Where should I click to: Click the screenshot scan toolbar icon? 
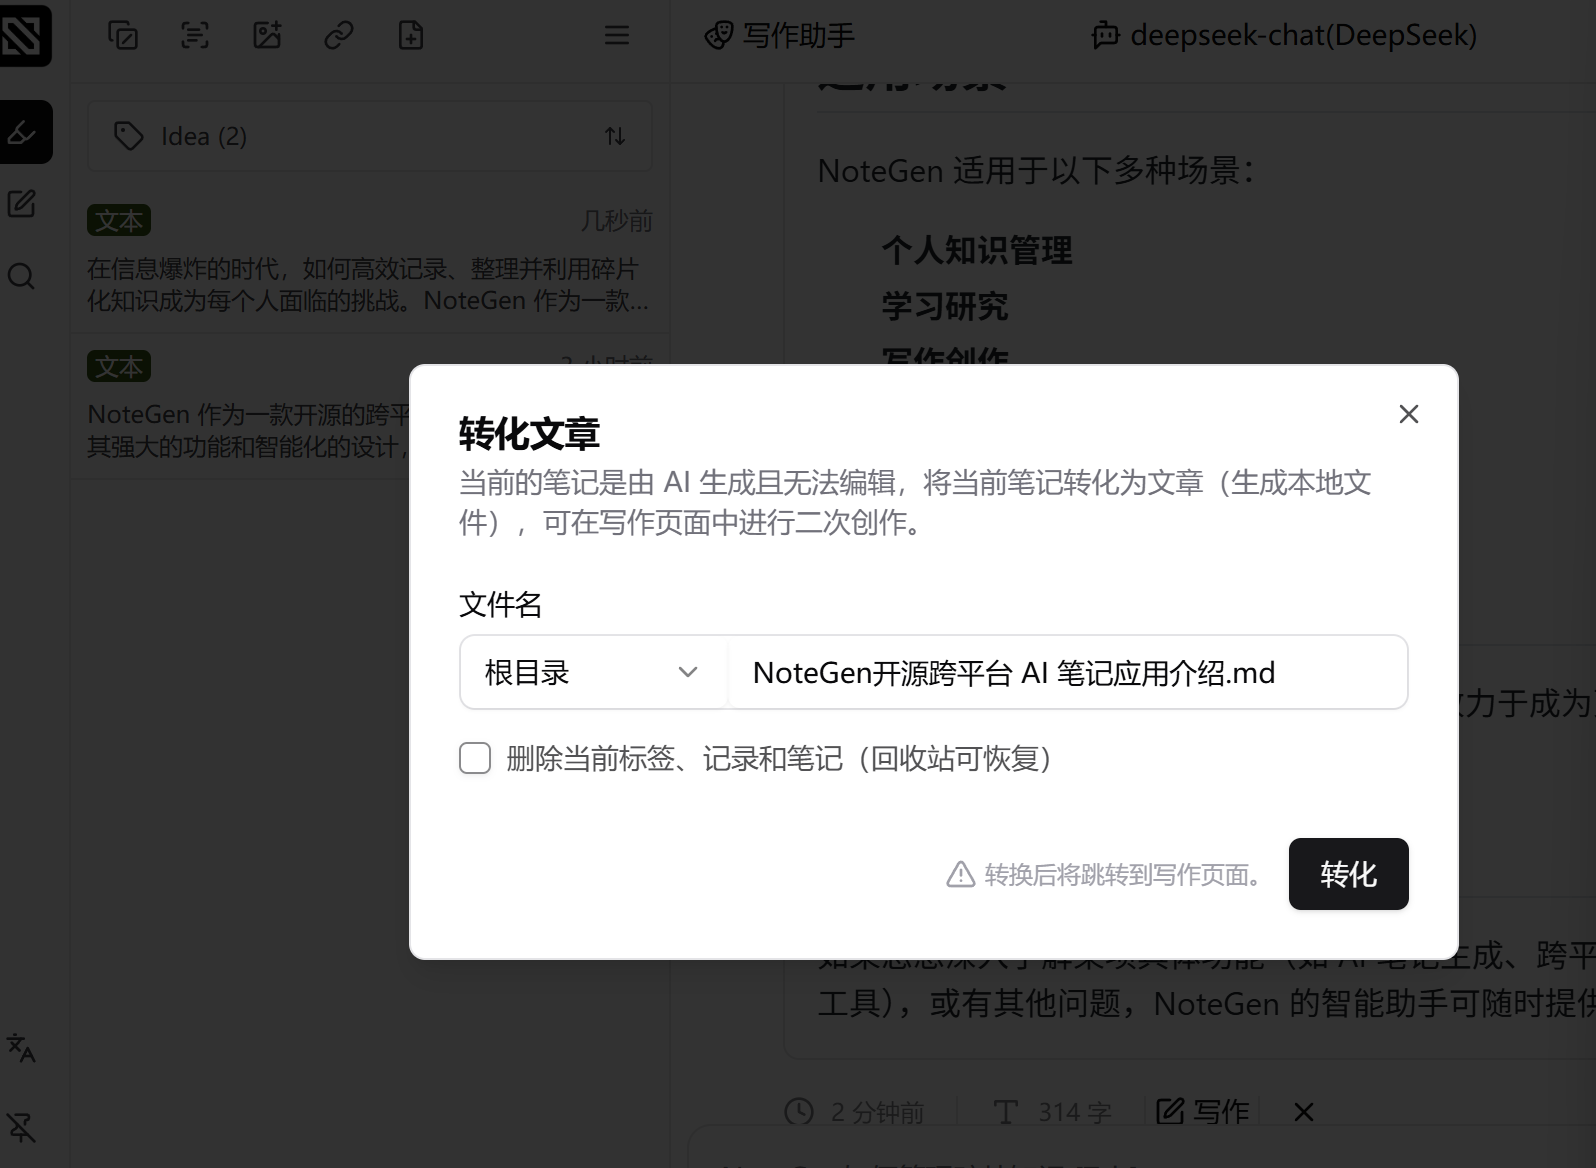coord(195,36)
